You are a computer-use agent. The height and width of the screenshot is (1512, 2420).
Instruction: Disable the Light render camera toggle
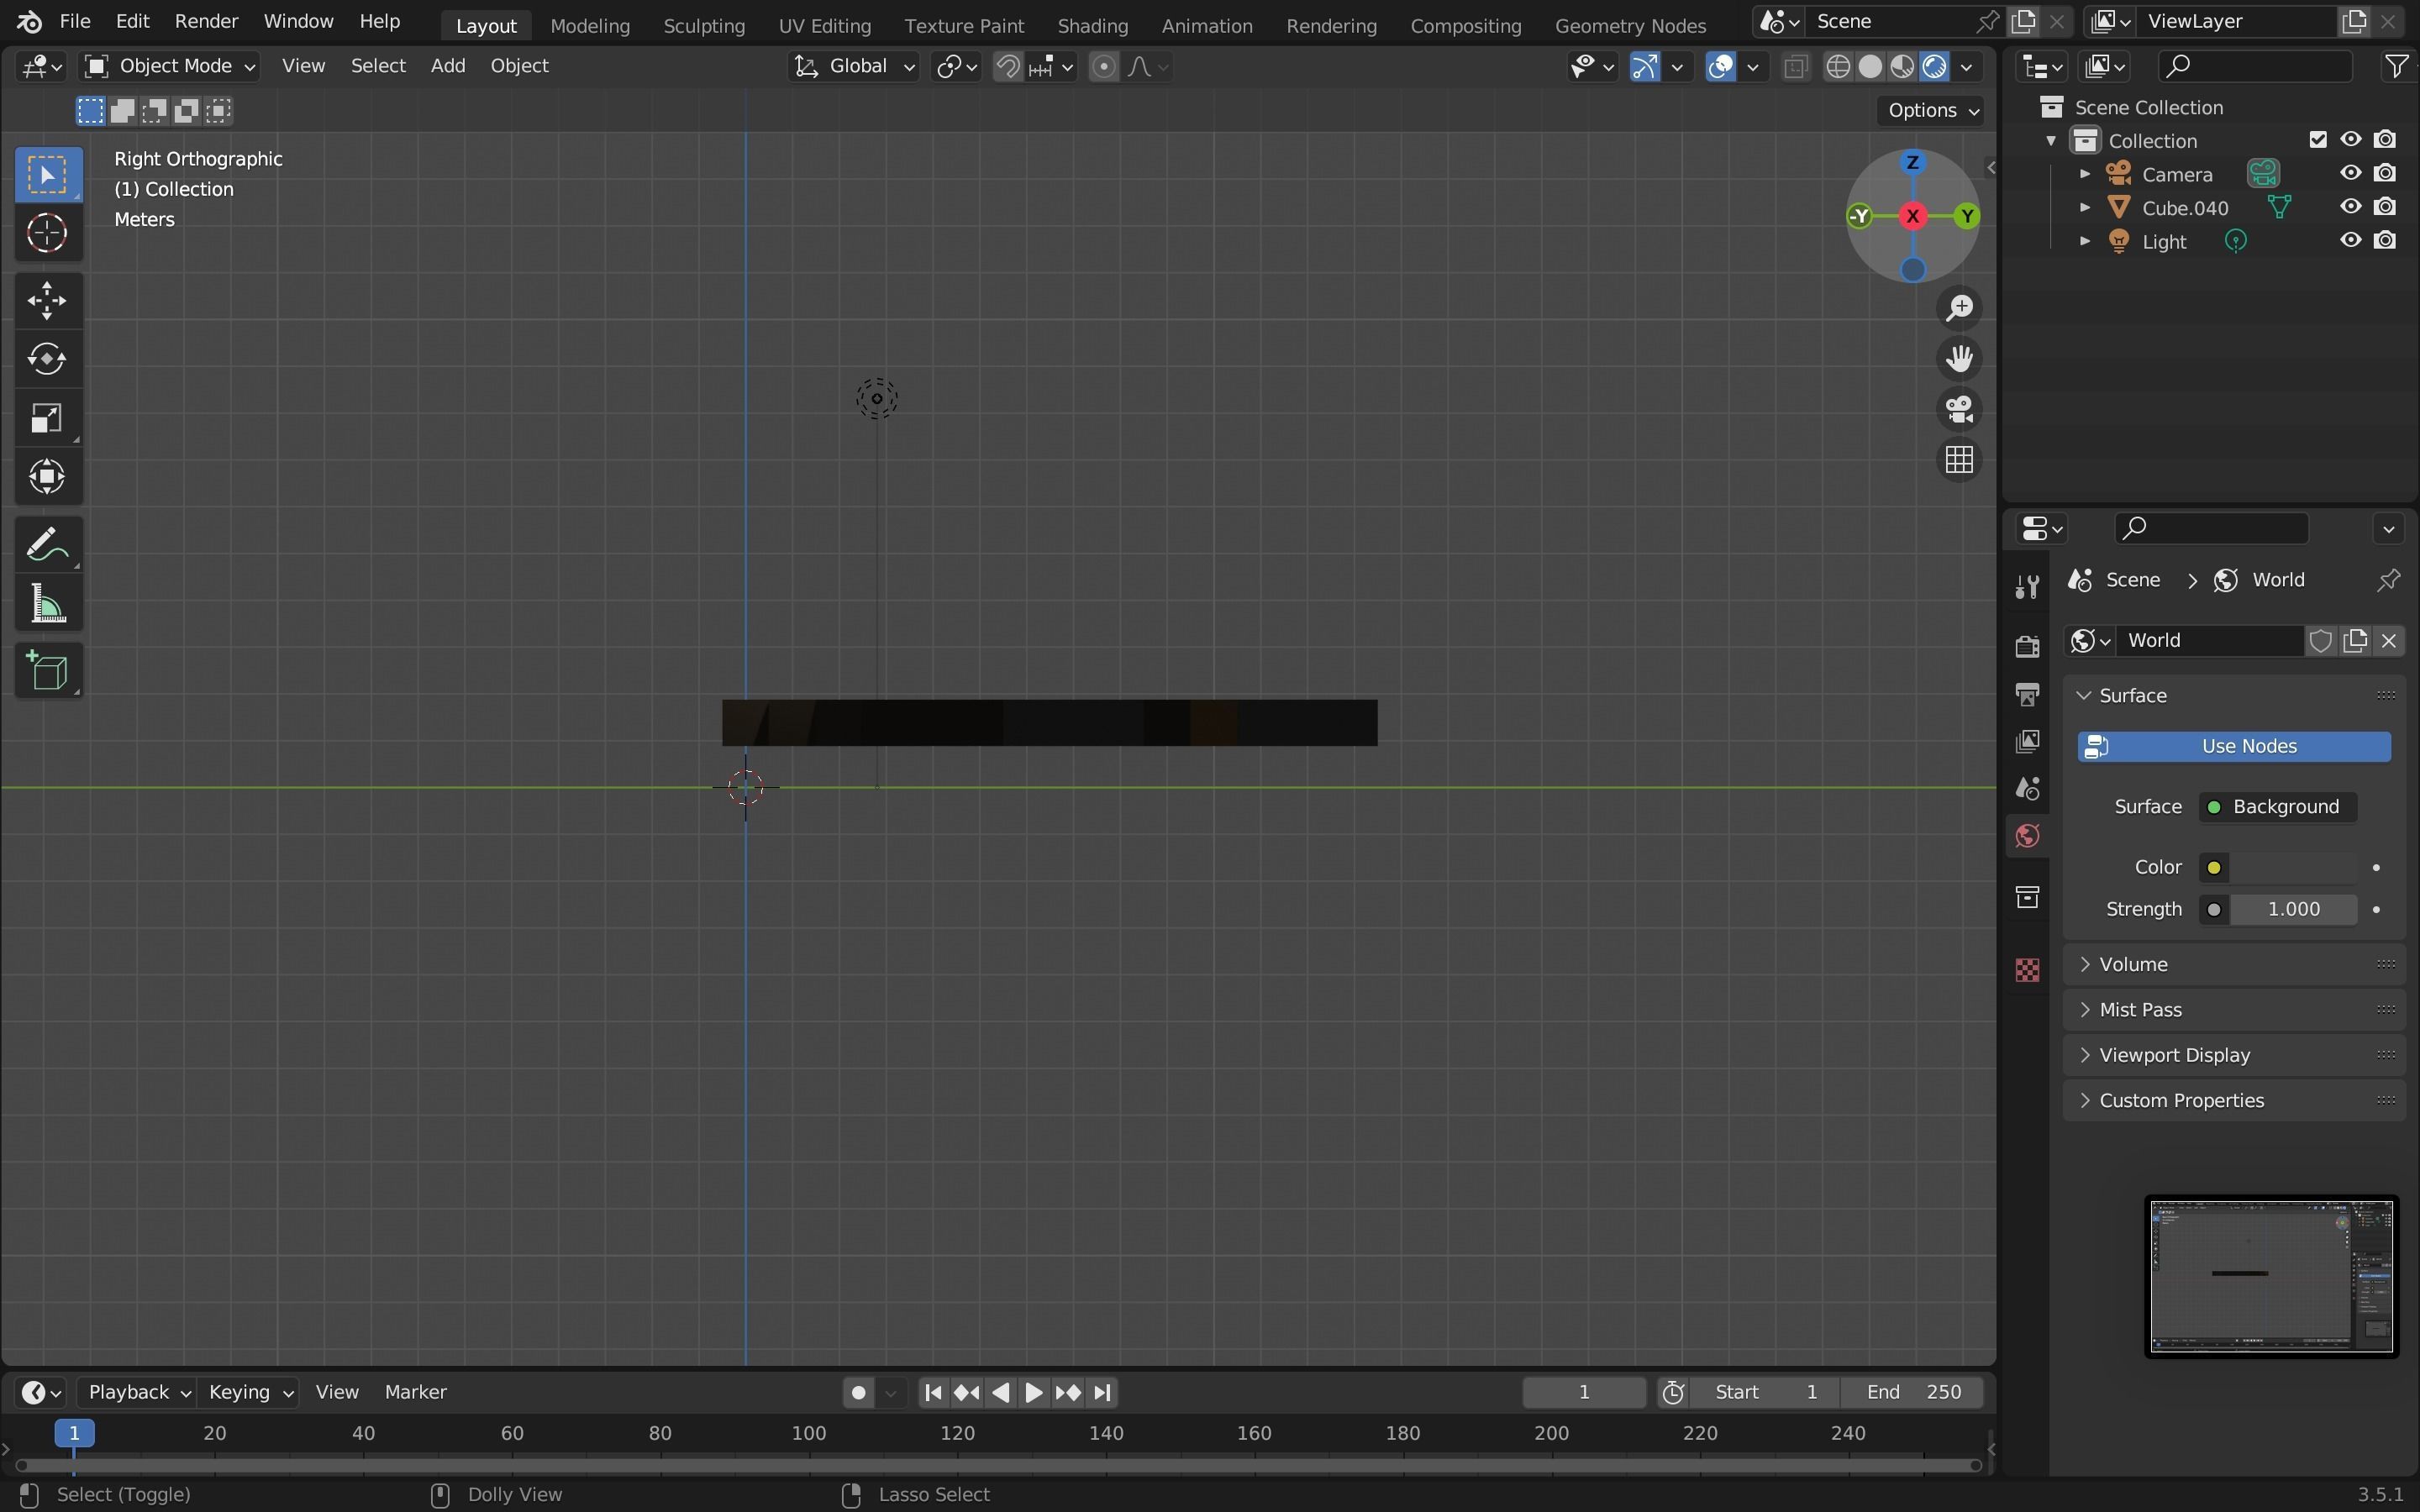(x=2385, y=241)
